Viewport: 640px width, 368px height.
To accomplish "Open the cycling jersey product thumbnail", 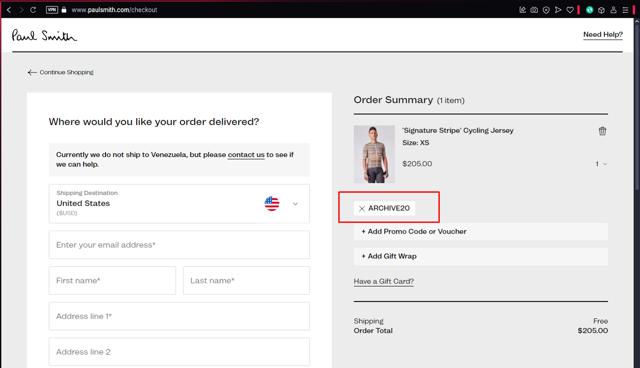I will point(374,154).
